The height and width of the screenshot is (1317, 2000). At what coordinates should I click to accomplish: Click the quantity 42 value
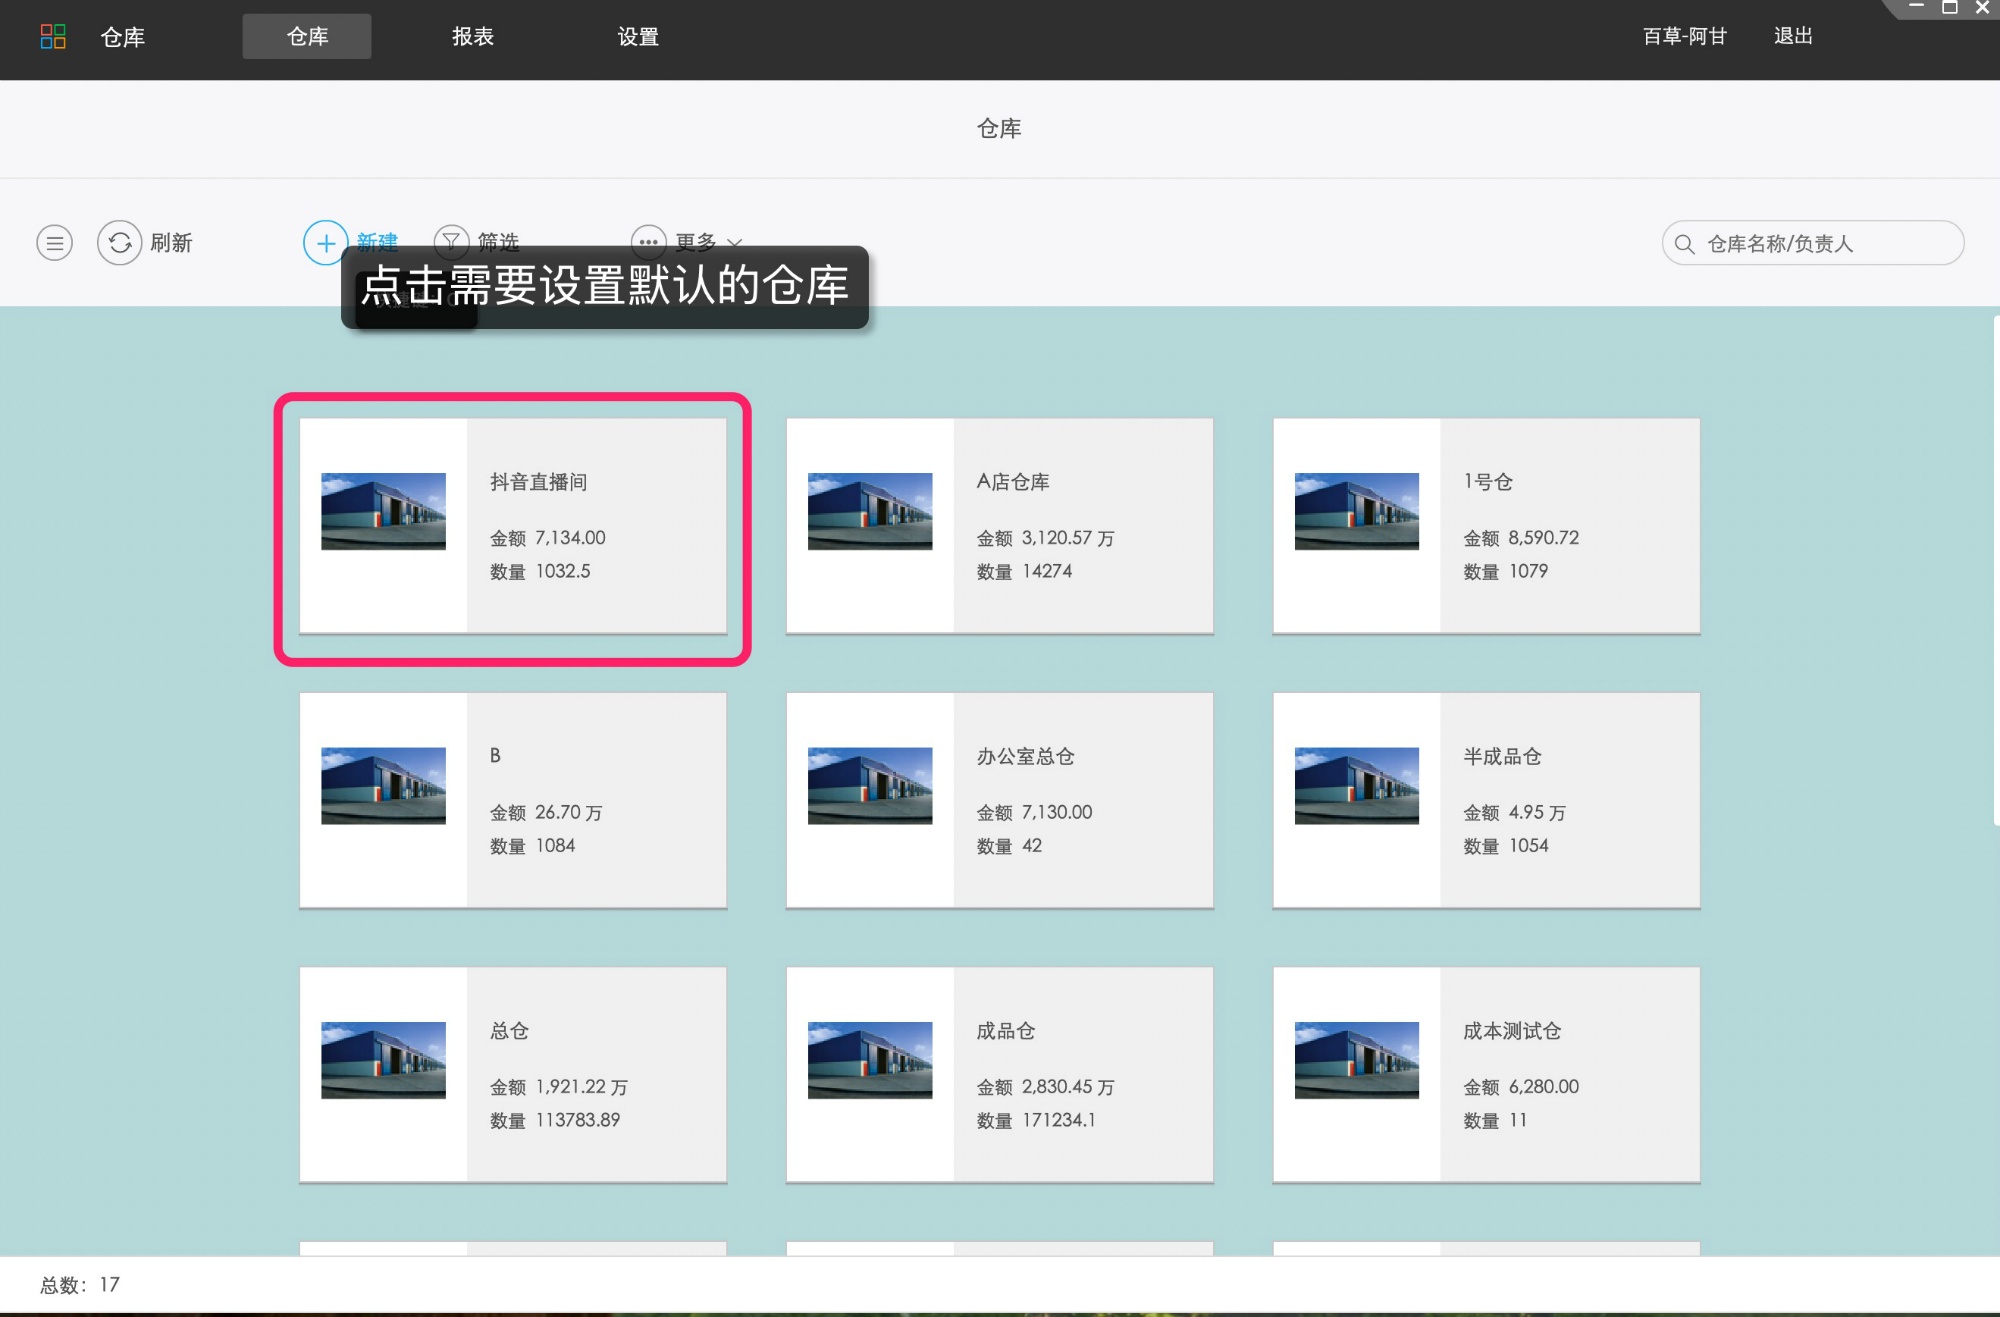(1032, 846)
